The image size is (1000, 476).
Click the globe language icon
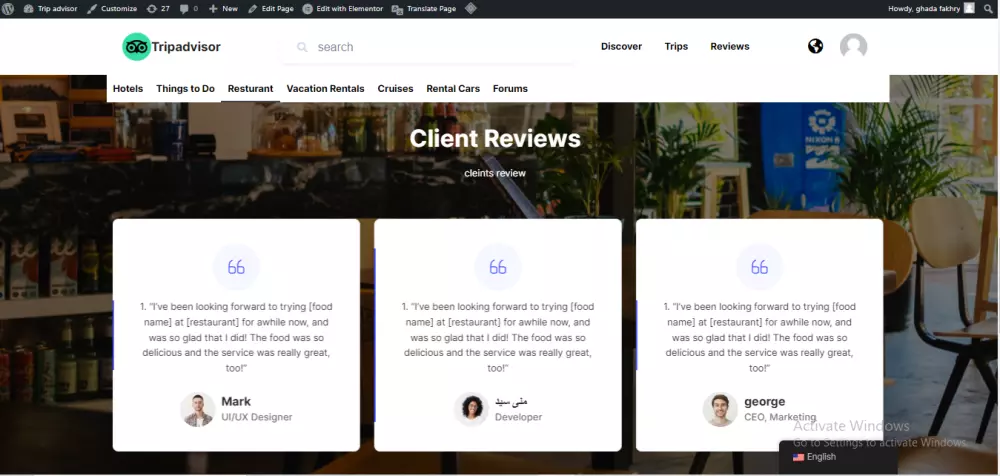coord(815,46)
